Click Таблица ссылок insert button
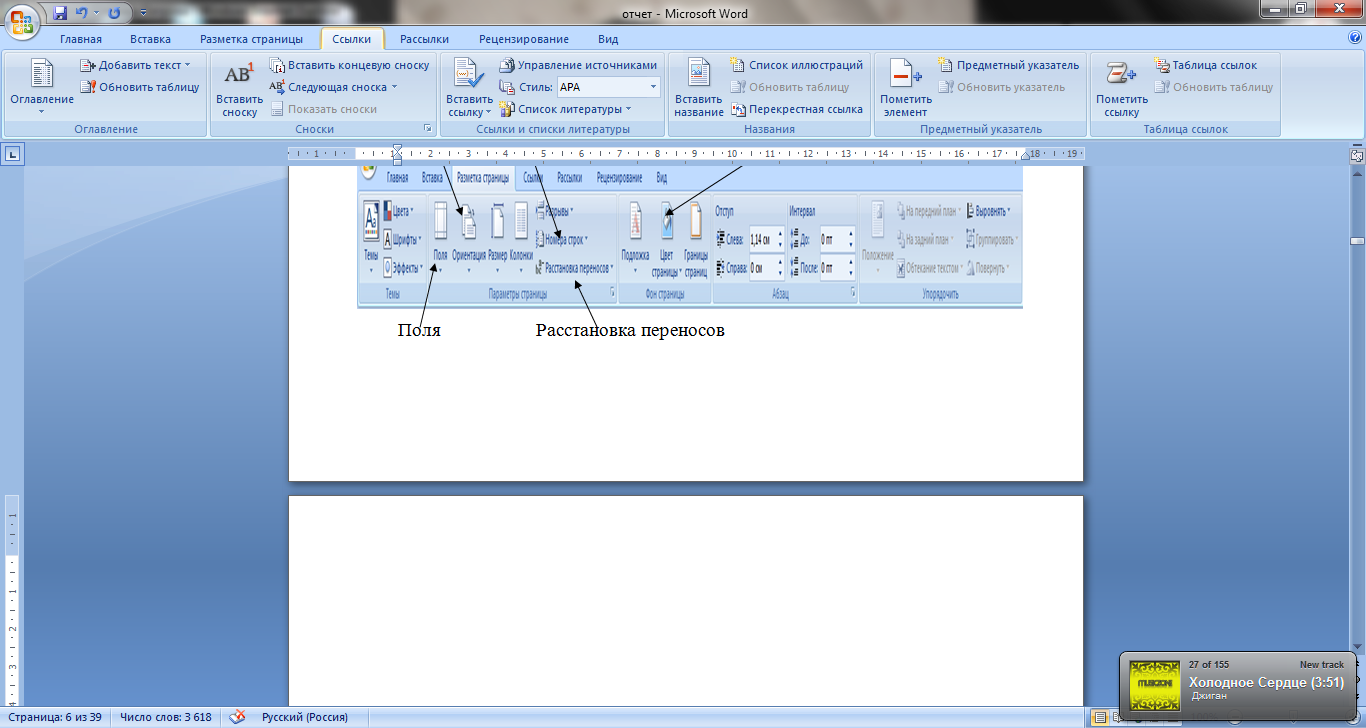Image resolution: width=1366 pixels, height=728 pixels. click(x=1205, y=65)
